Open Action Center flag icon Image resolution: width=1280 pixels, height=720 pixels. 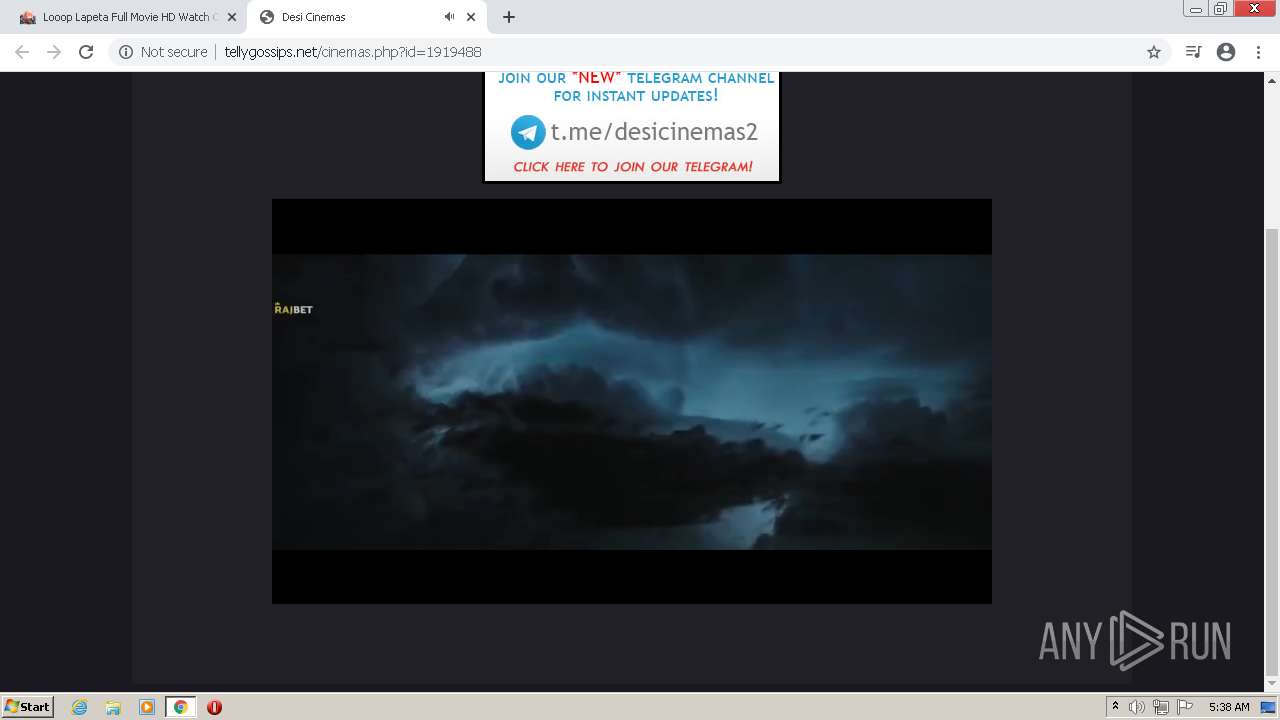[1185, 707]
